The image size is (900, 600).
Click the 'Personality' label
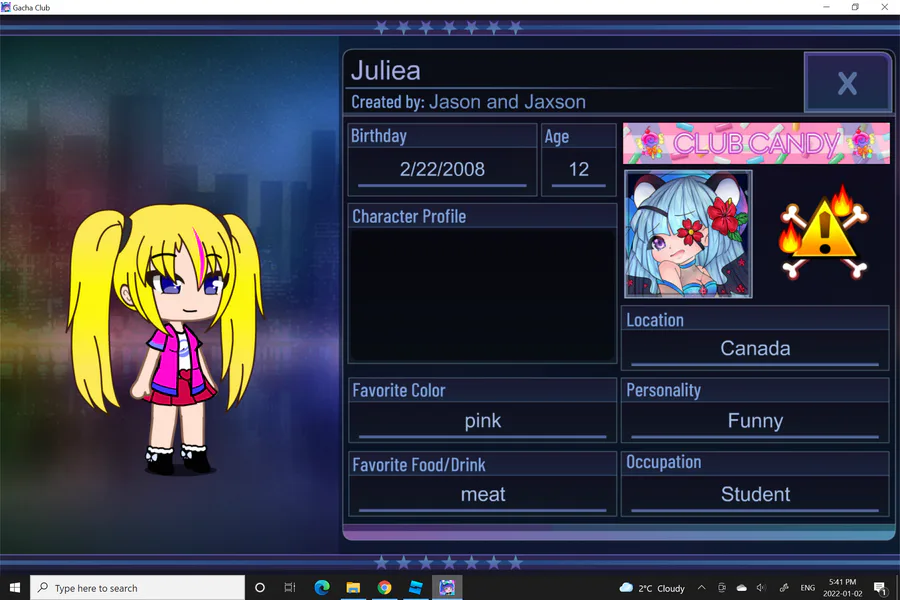pos(664,390)
